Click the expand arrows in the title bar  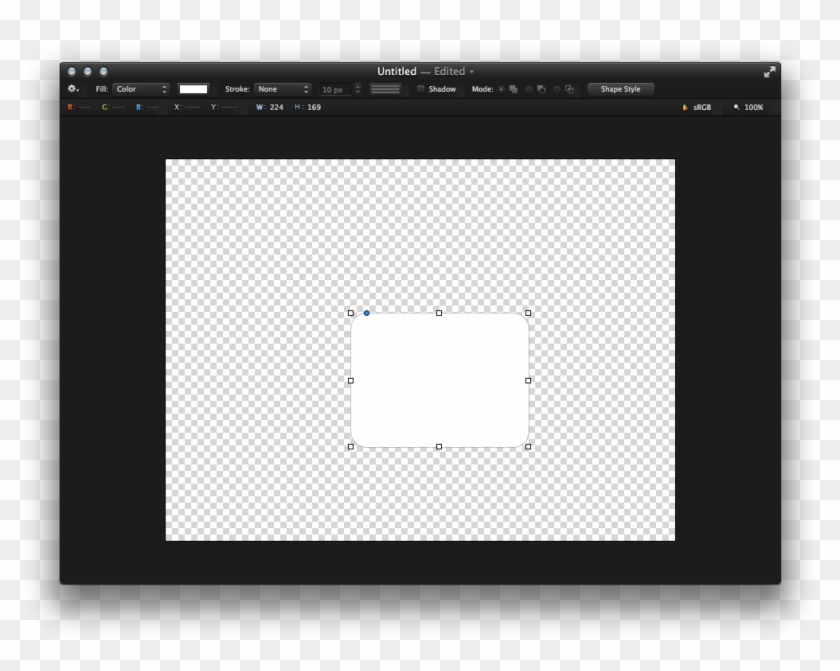[x=770, y=71]
